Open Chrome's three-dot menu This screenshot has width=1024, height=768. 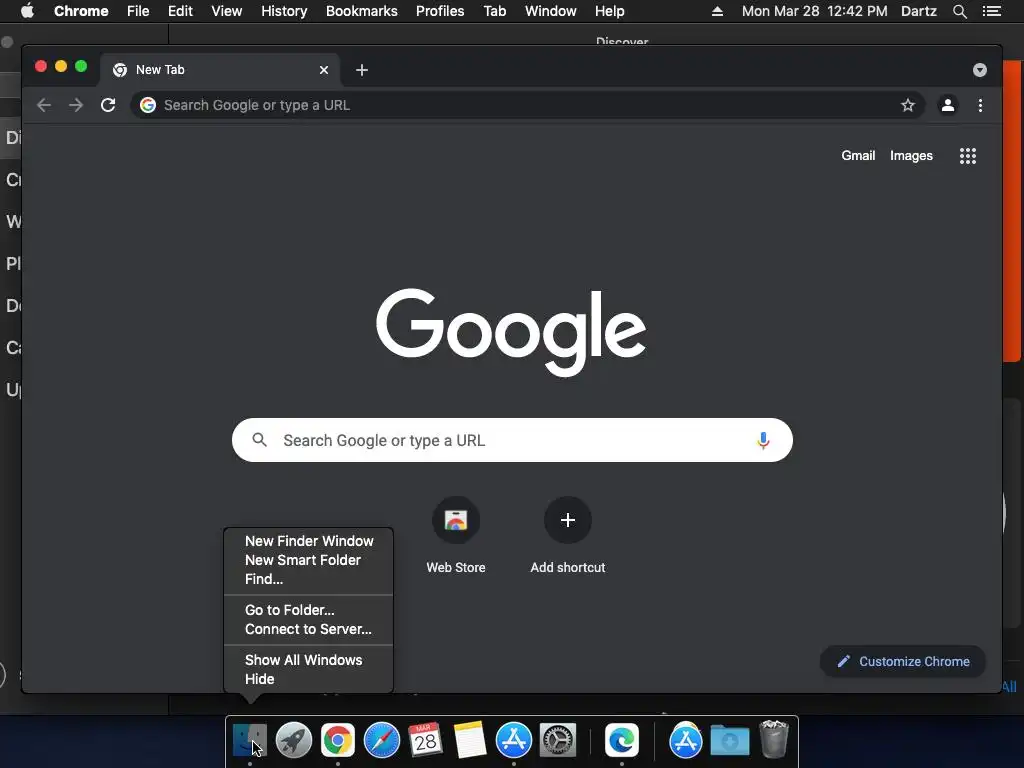980,105
